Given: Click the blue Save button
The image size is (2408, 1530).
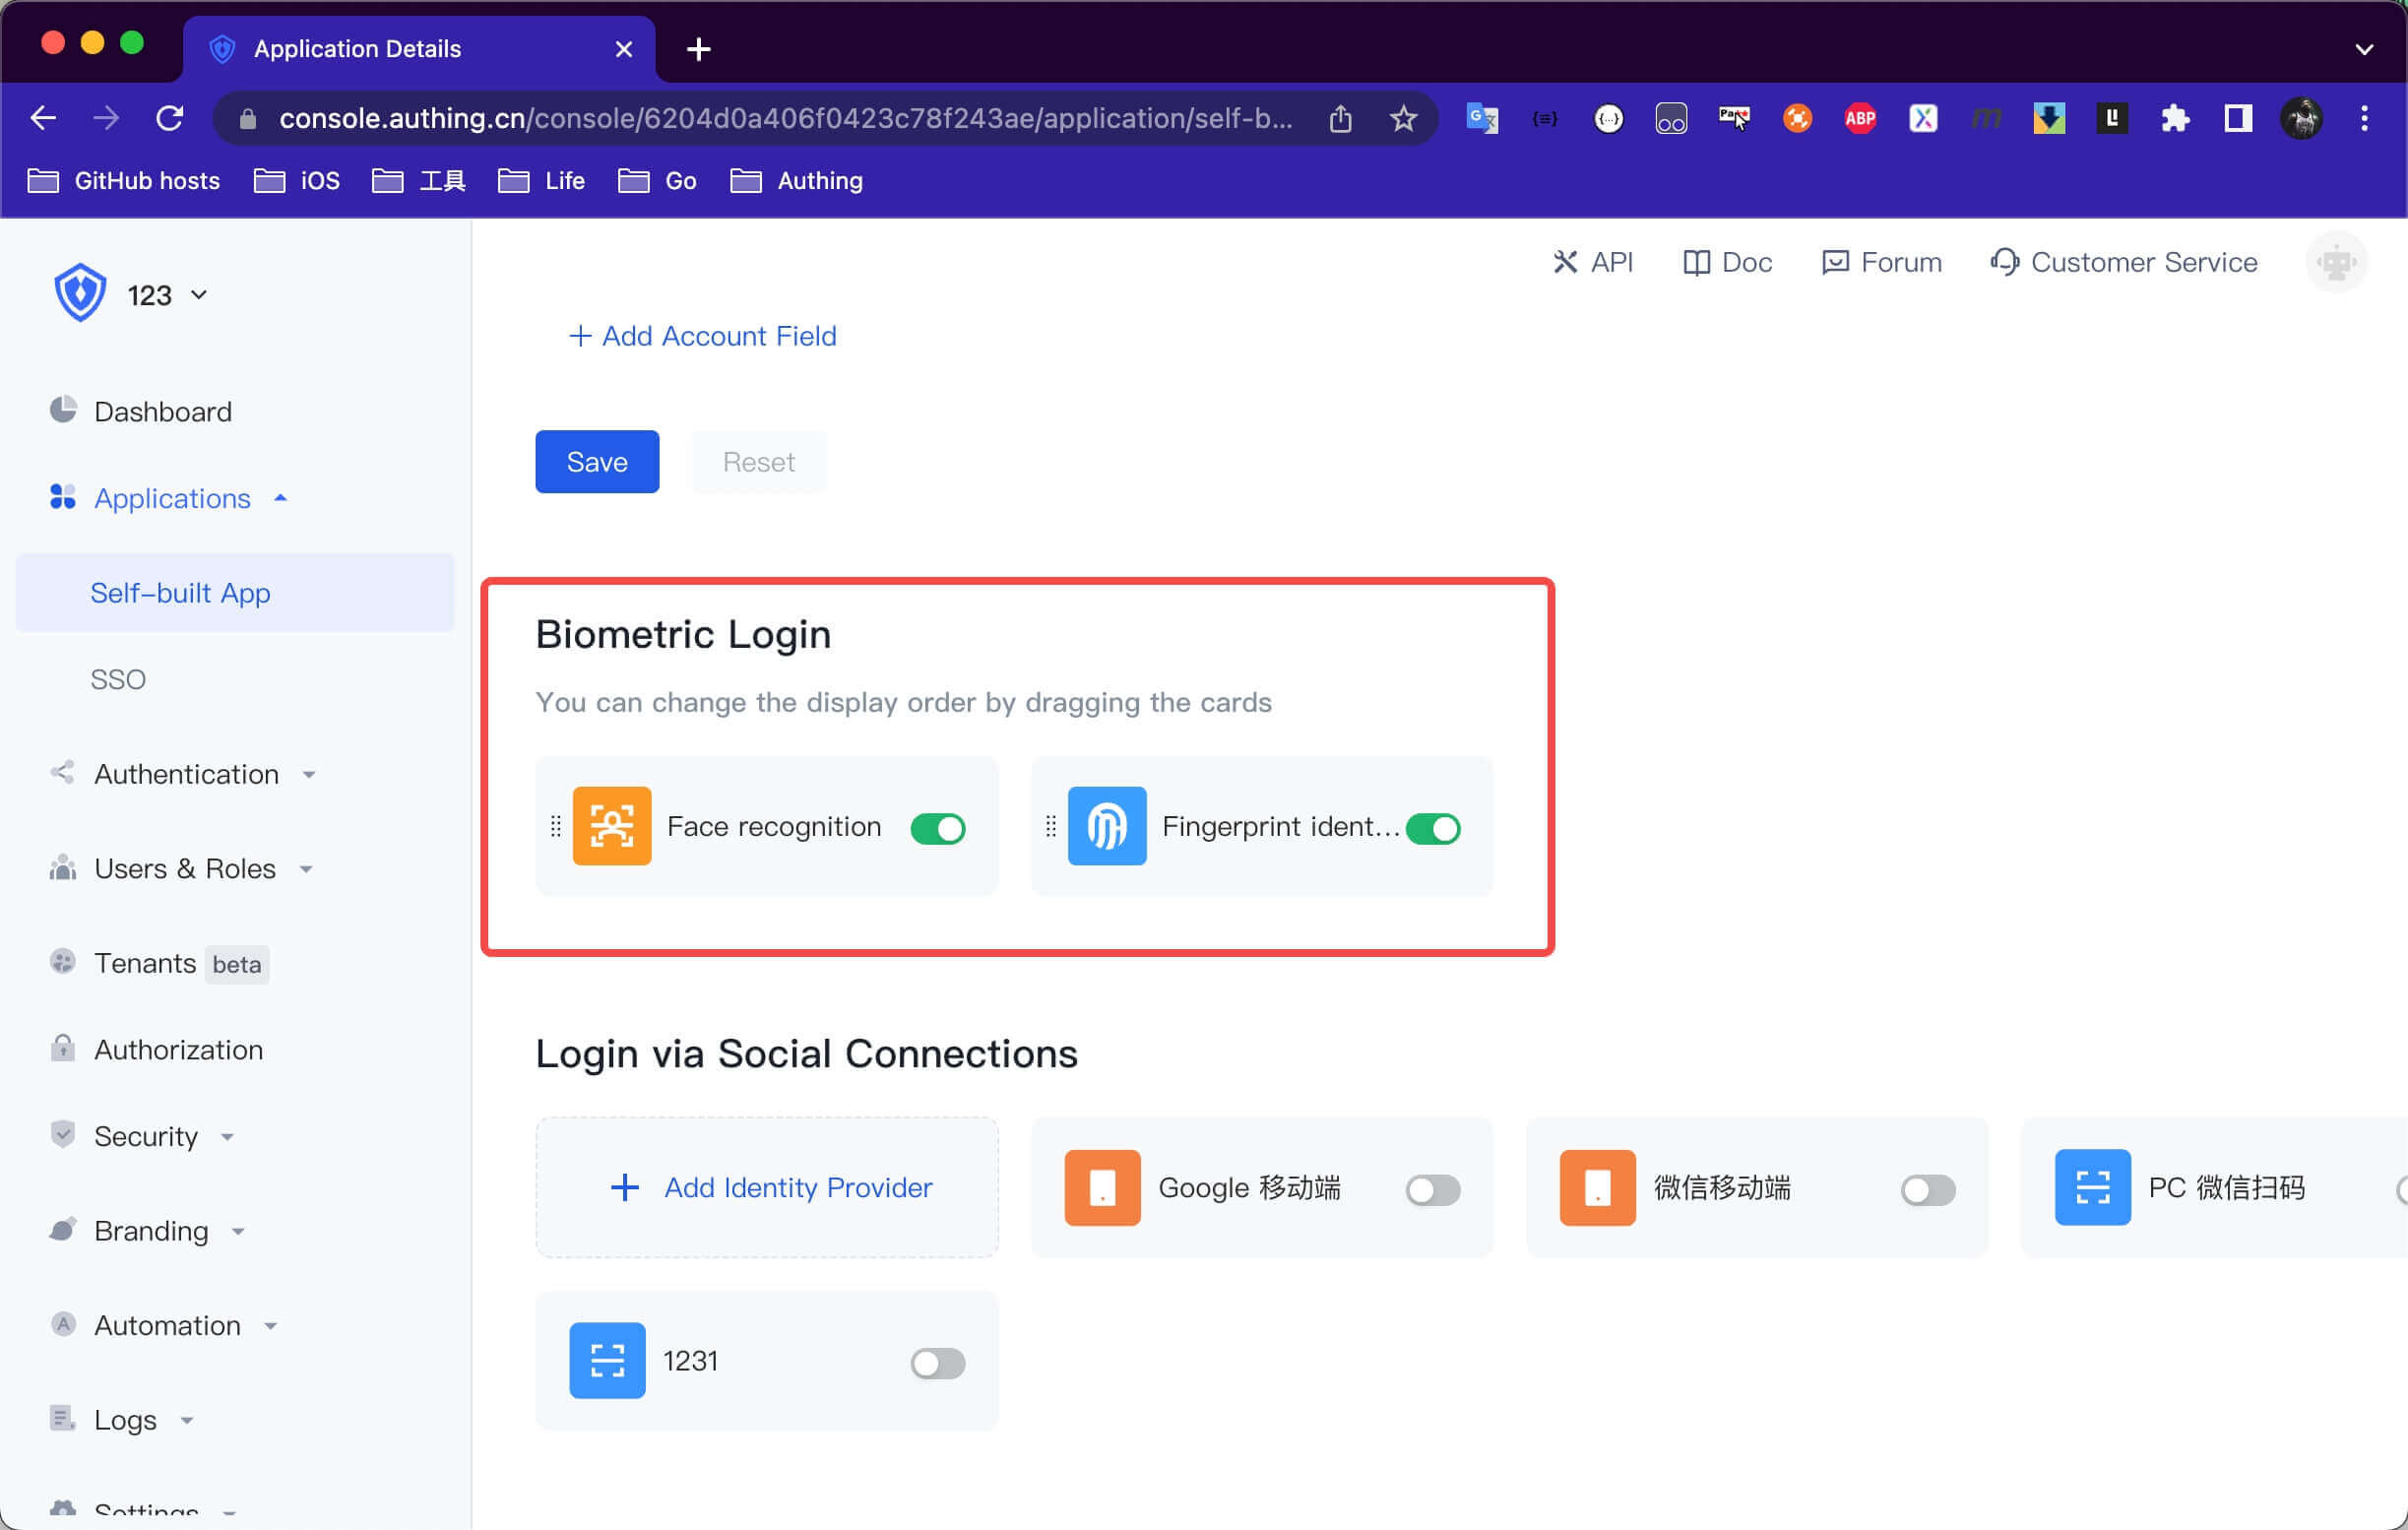Looking at the screenshot, I should coord(597,462).
